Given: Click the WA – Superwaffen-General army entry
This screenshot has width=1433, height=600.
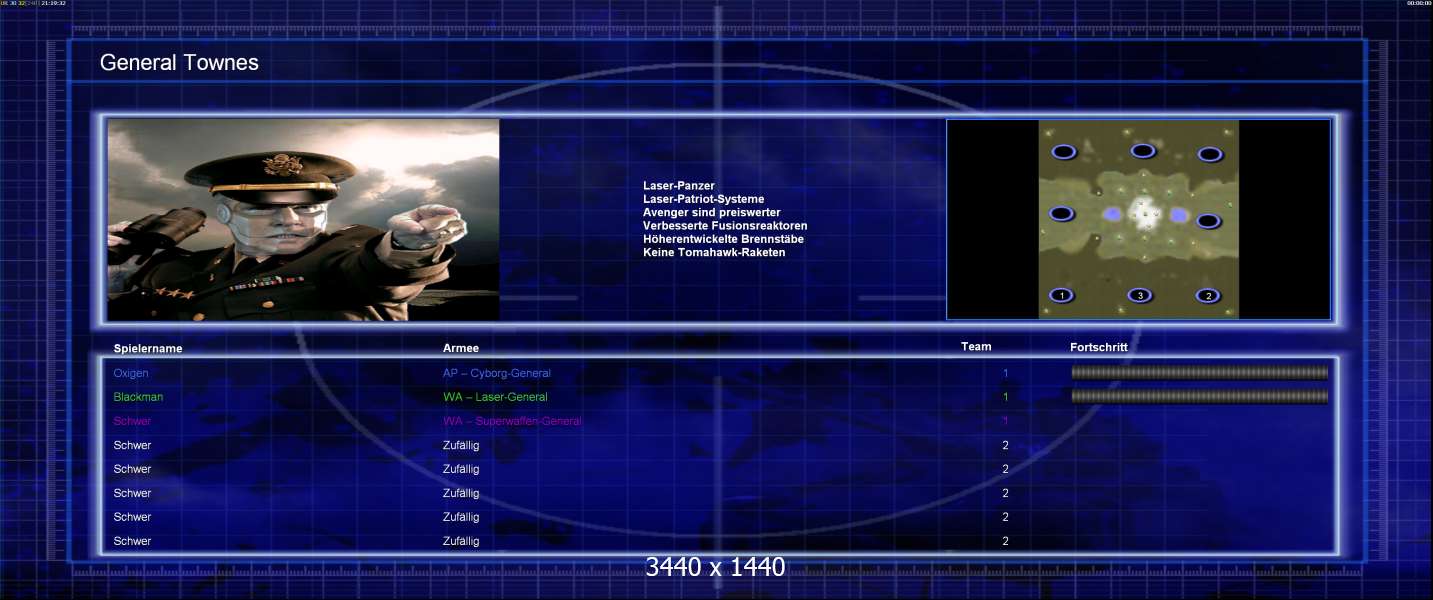Looking at the screenshot, I should 512,421.
